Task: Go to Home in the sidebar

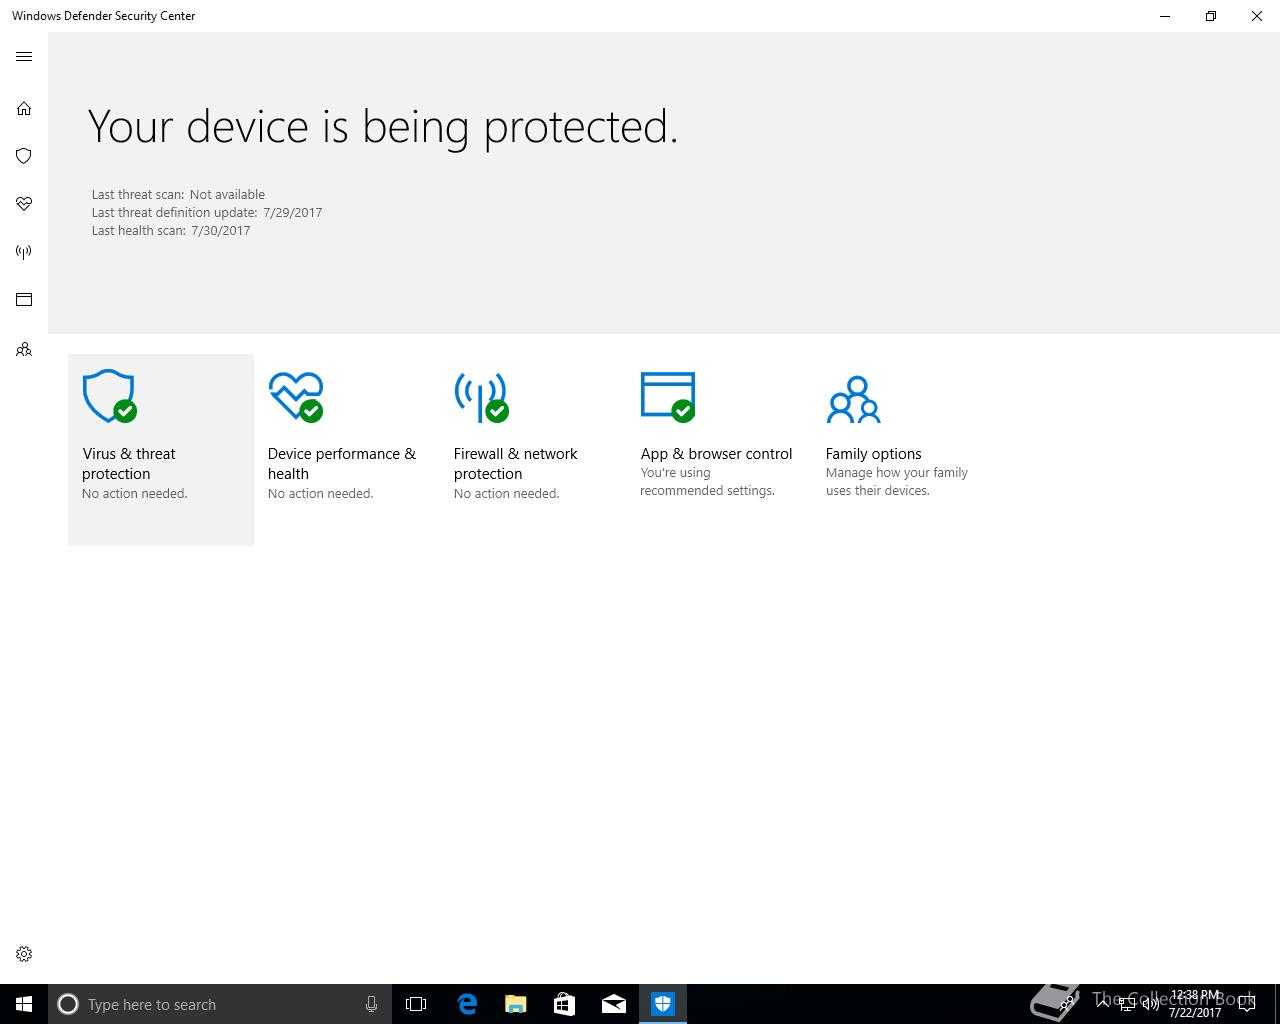Action: pyautogui.click(x=24, y=108)
